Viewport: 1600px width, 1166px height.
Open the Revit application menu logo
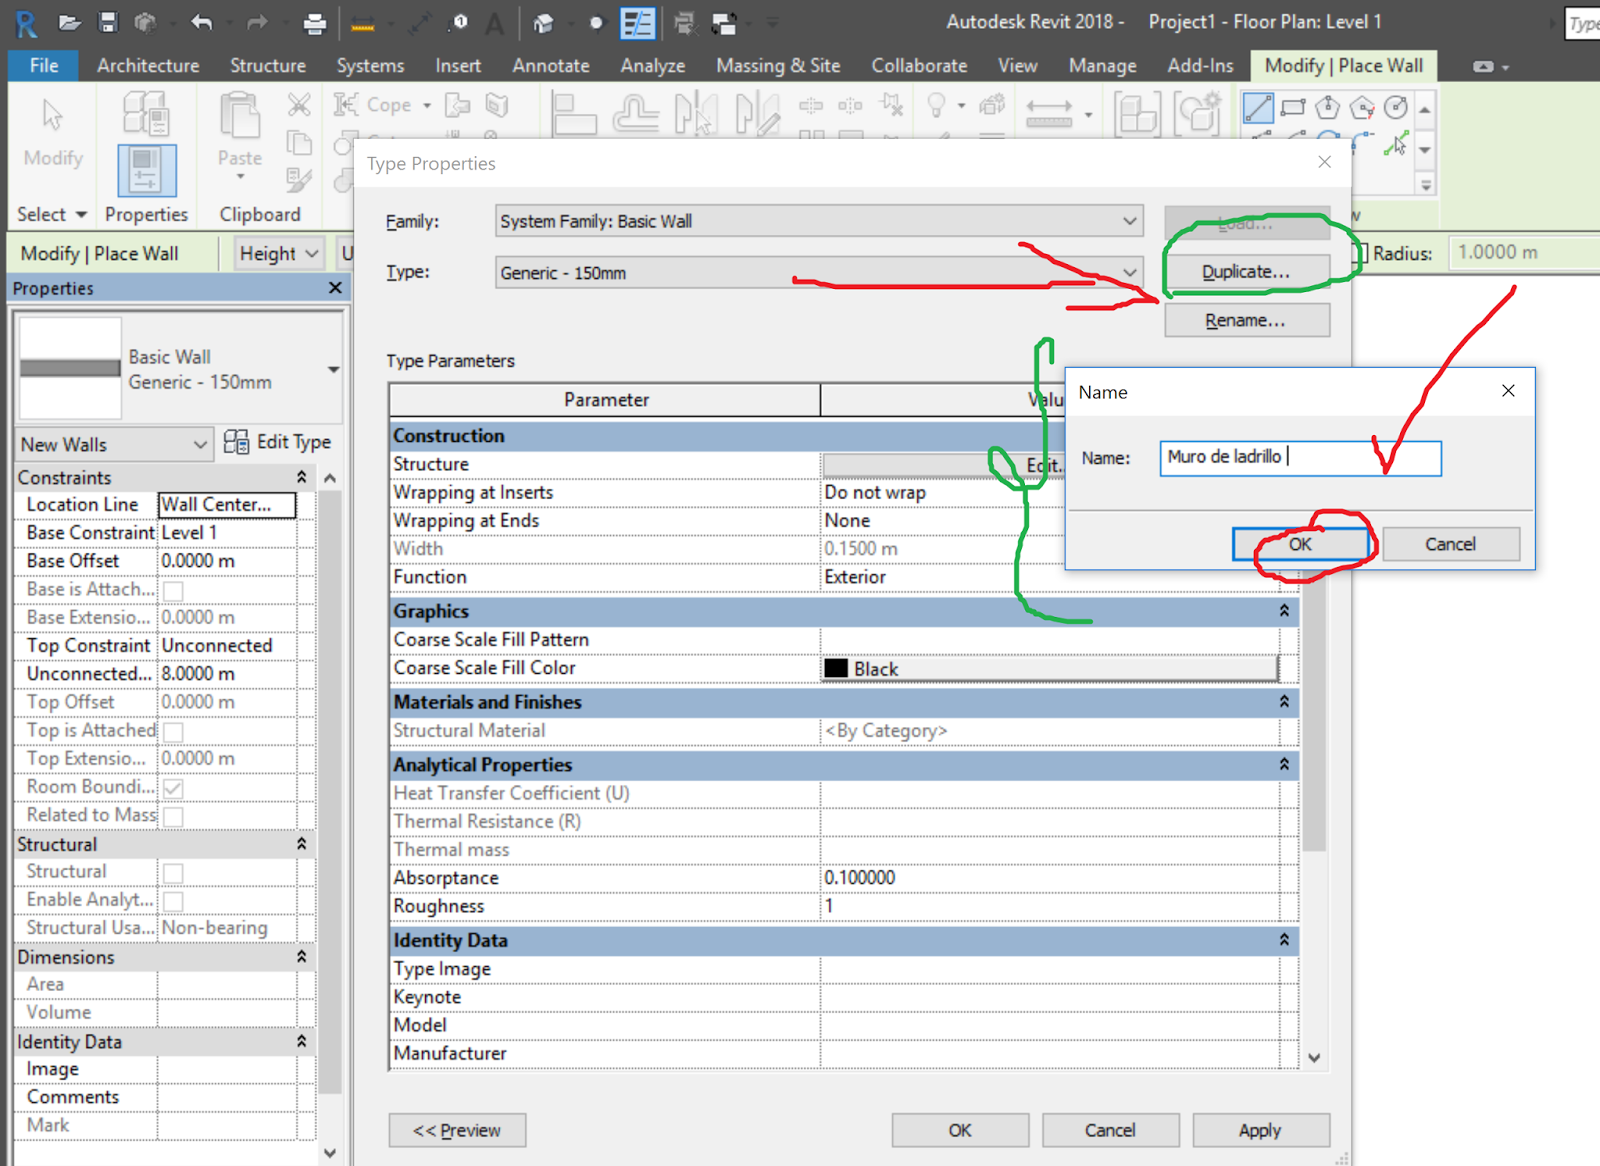click(x=26, y=23)
